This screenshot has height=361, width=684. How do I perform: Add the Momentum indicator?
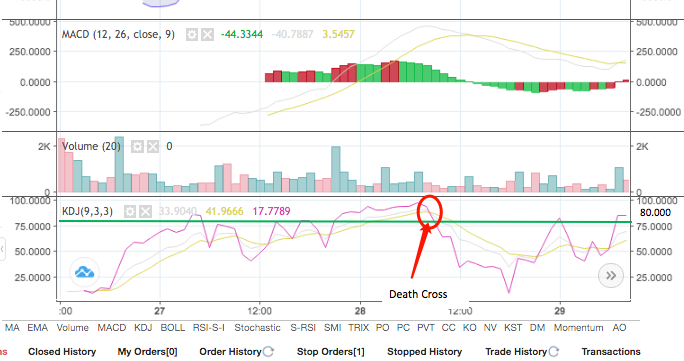578,328
